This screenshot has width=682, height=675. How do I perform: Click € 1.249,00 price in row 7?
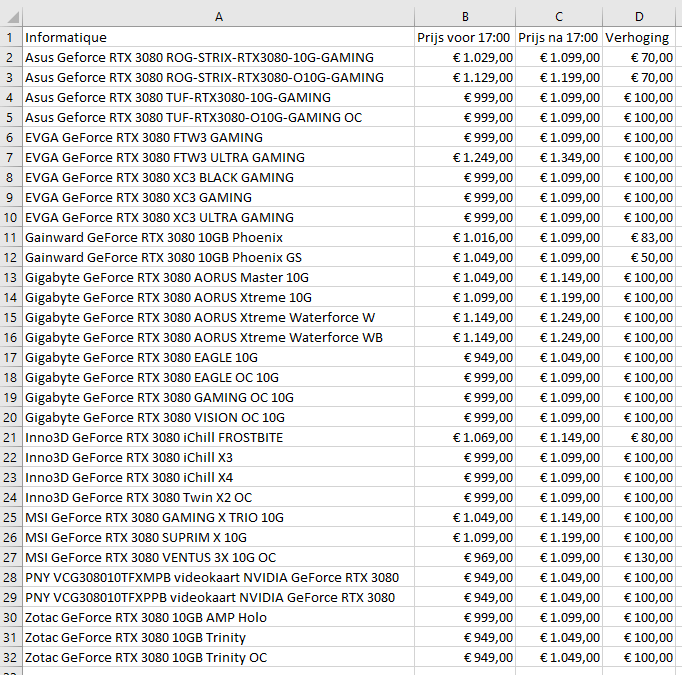coord(465,157)
